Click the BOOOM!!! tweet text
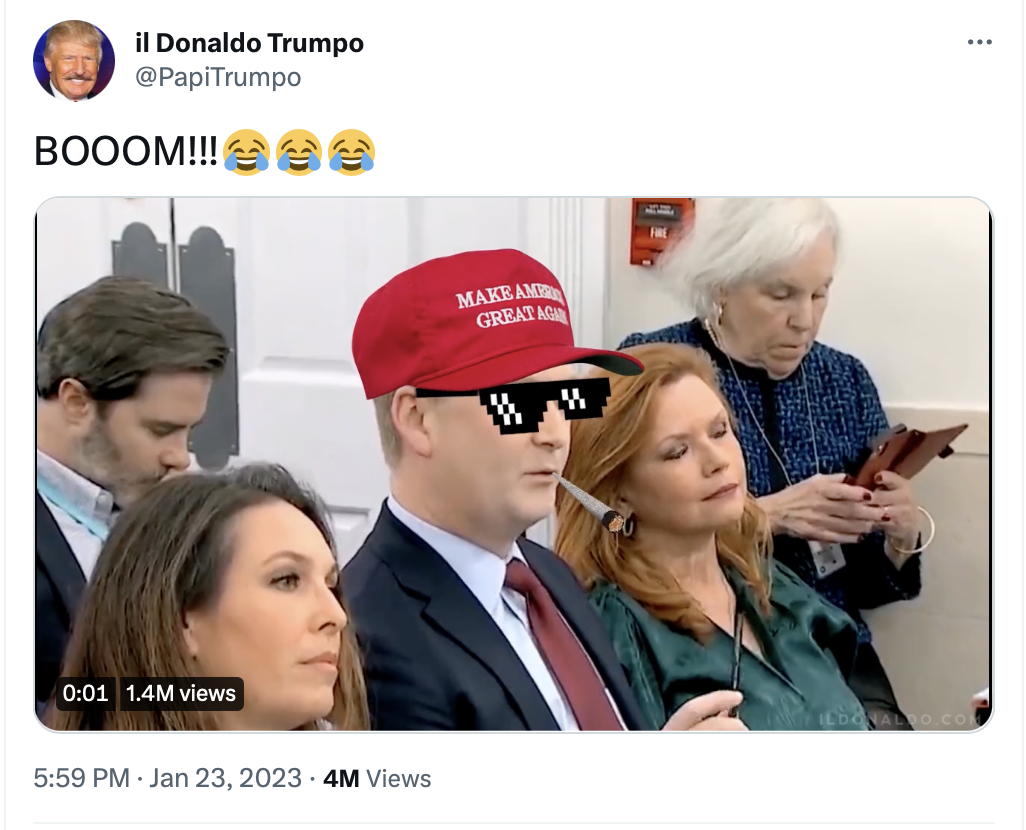 click(x=125, y=152)
